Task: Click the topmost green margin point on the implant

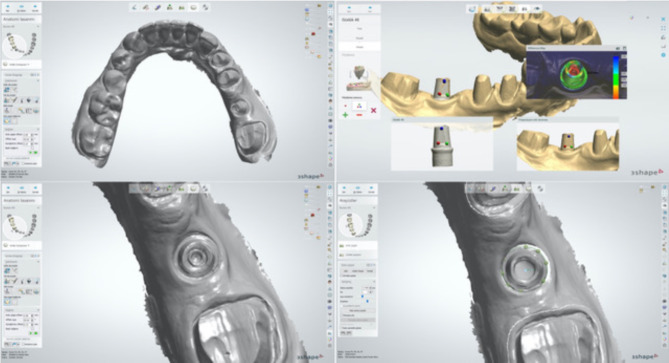Action: click(526, 247)
